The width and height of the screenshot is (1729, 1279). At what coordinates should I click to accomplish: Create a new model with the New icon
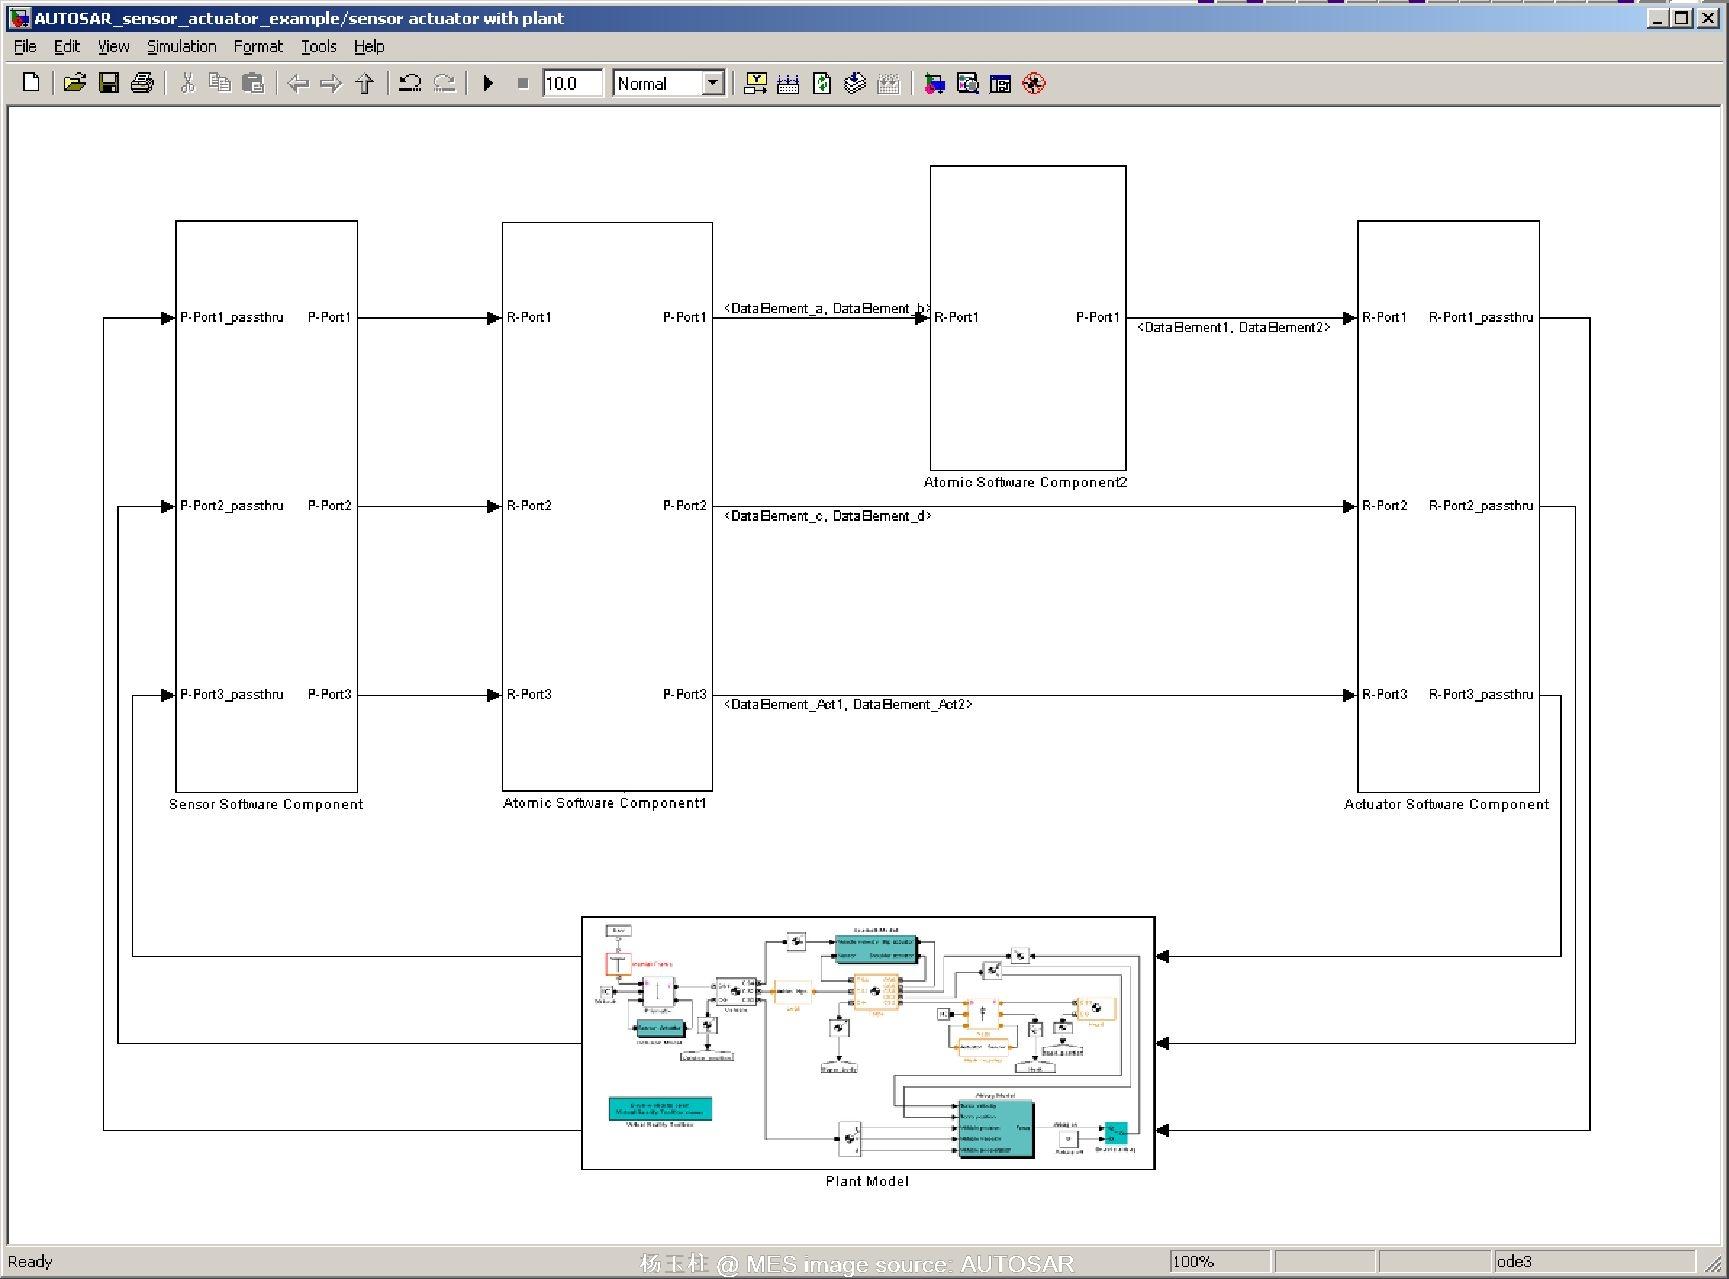tap(30, 83)
